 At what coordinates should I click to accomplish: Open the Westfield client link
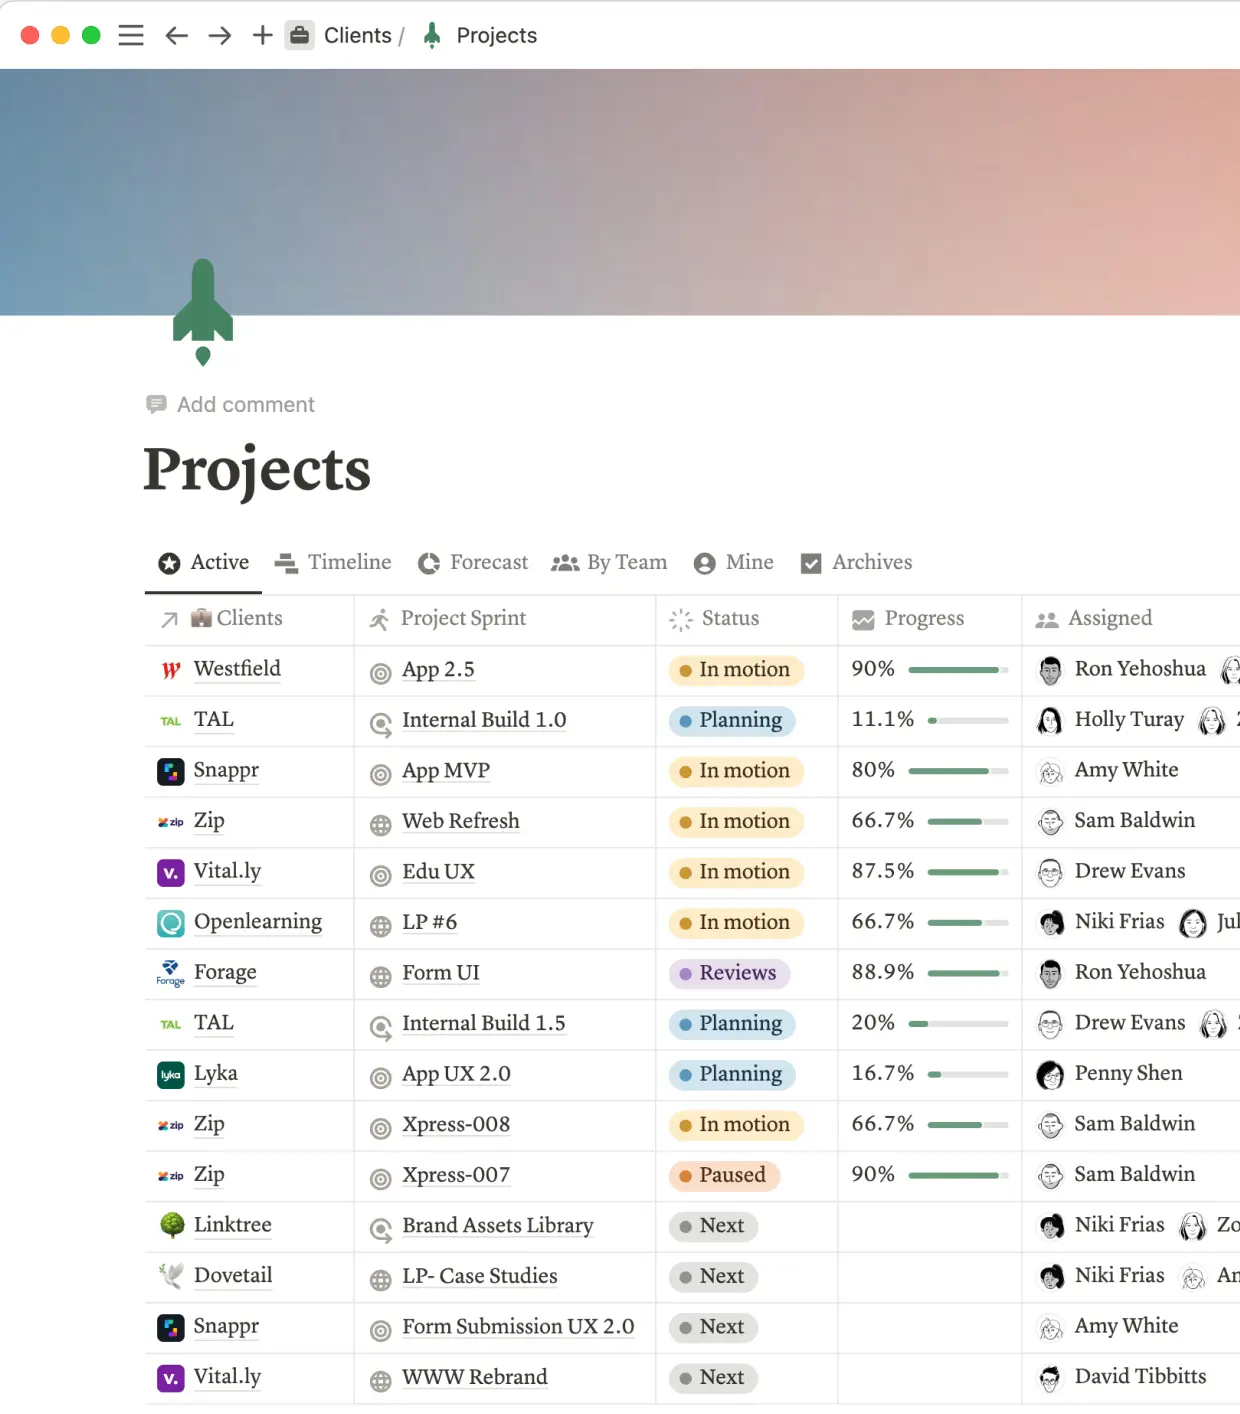[x=237, y=670]
